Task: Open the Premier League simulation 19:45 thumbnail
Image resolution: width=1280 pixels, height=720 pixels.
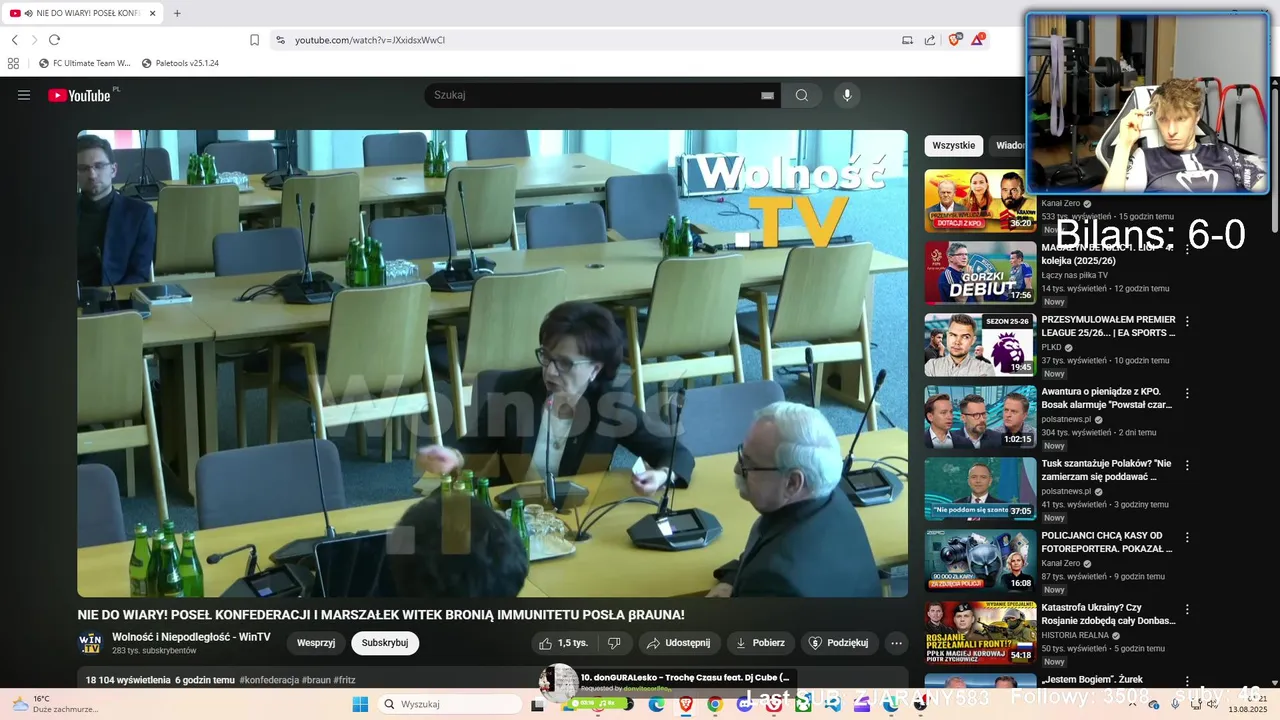Action: (980, 345)
